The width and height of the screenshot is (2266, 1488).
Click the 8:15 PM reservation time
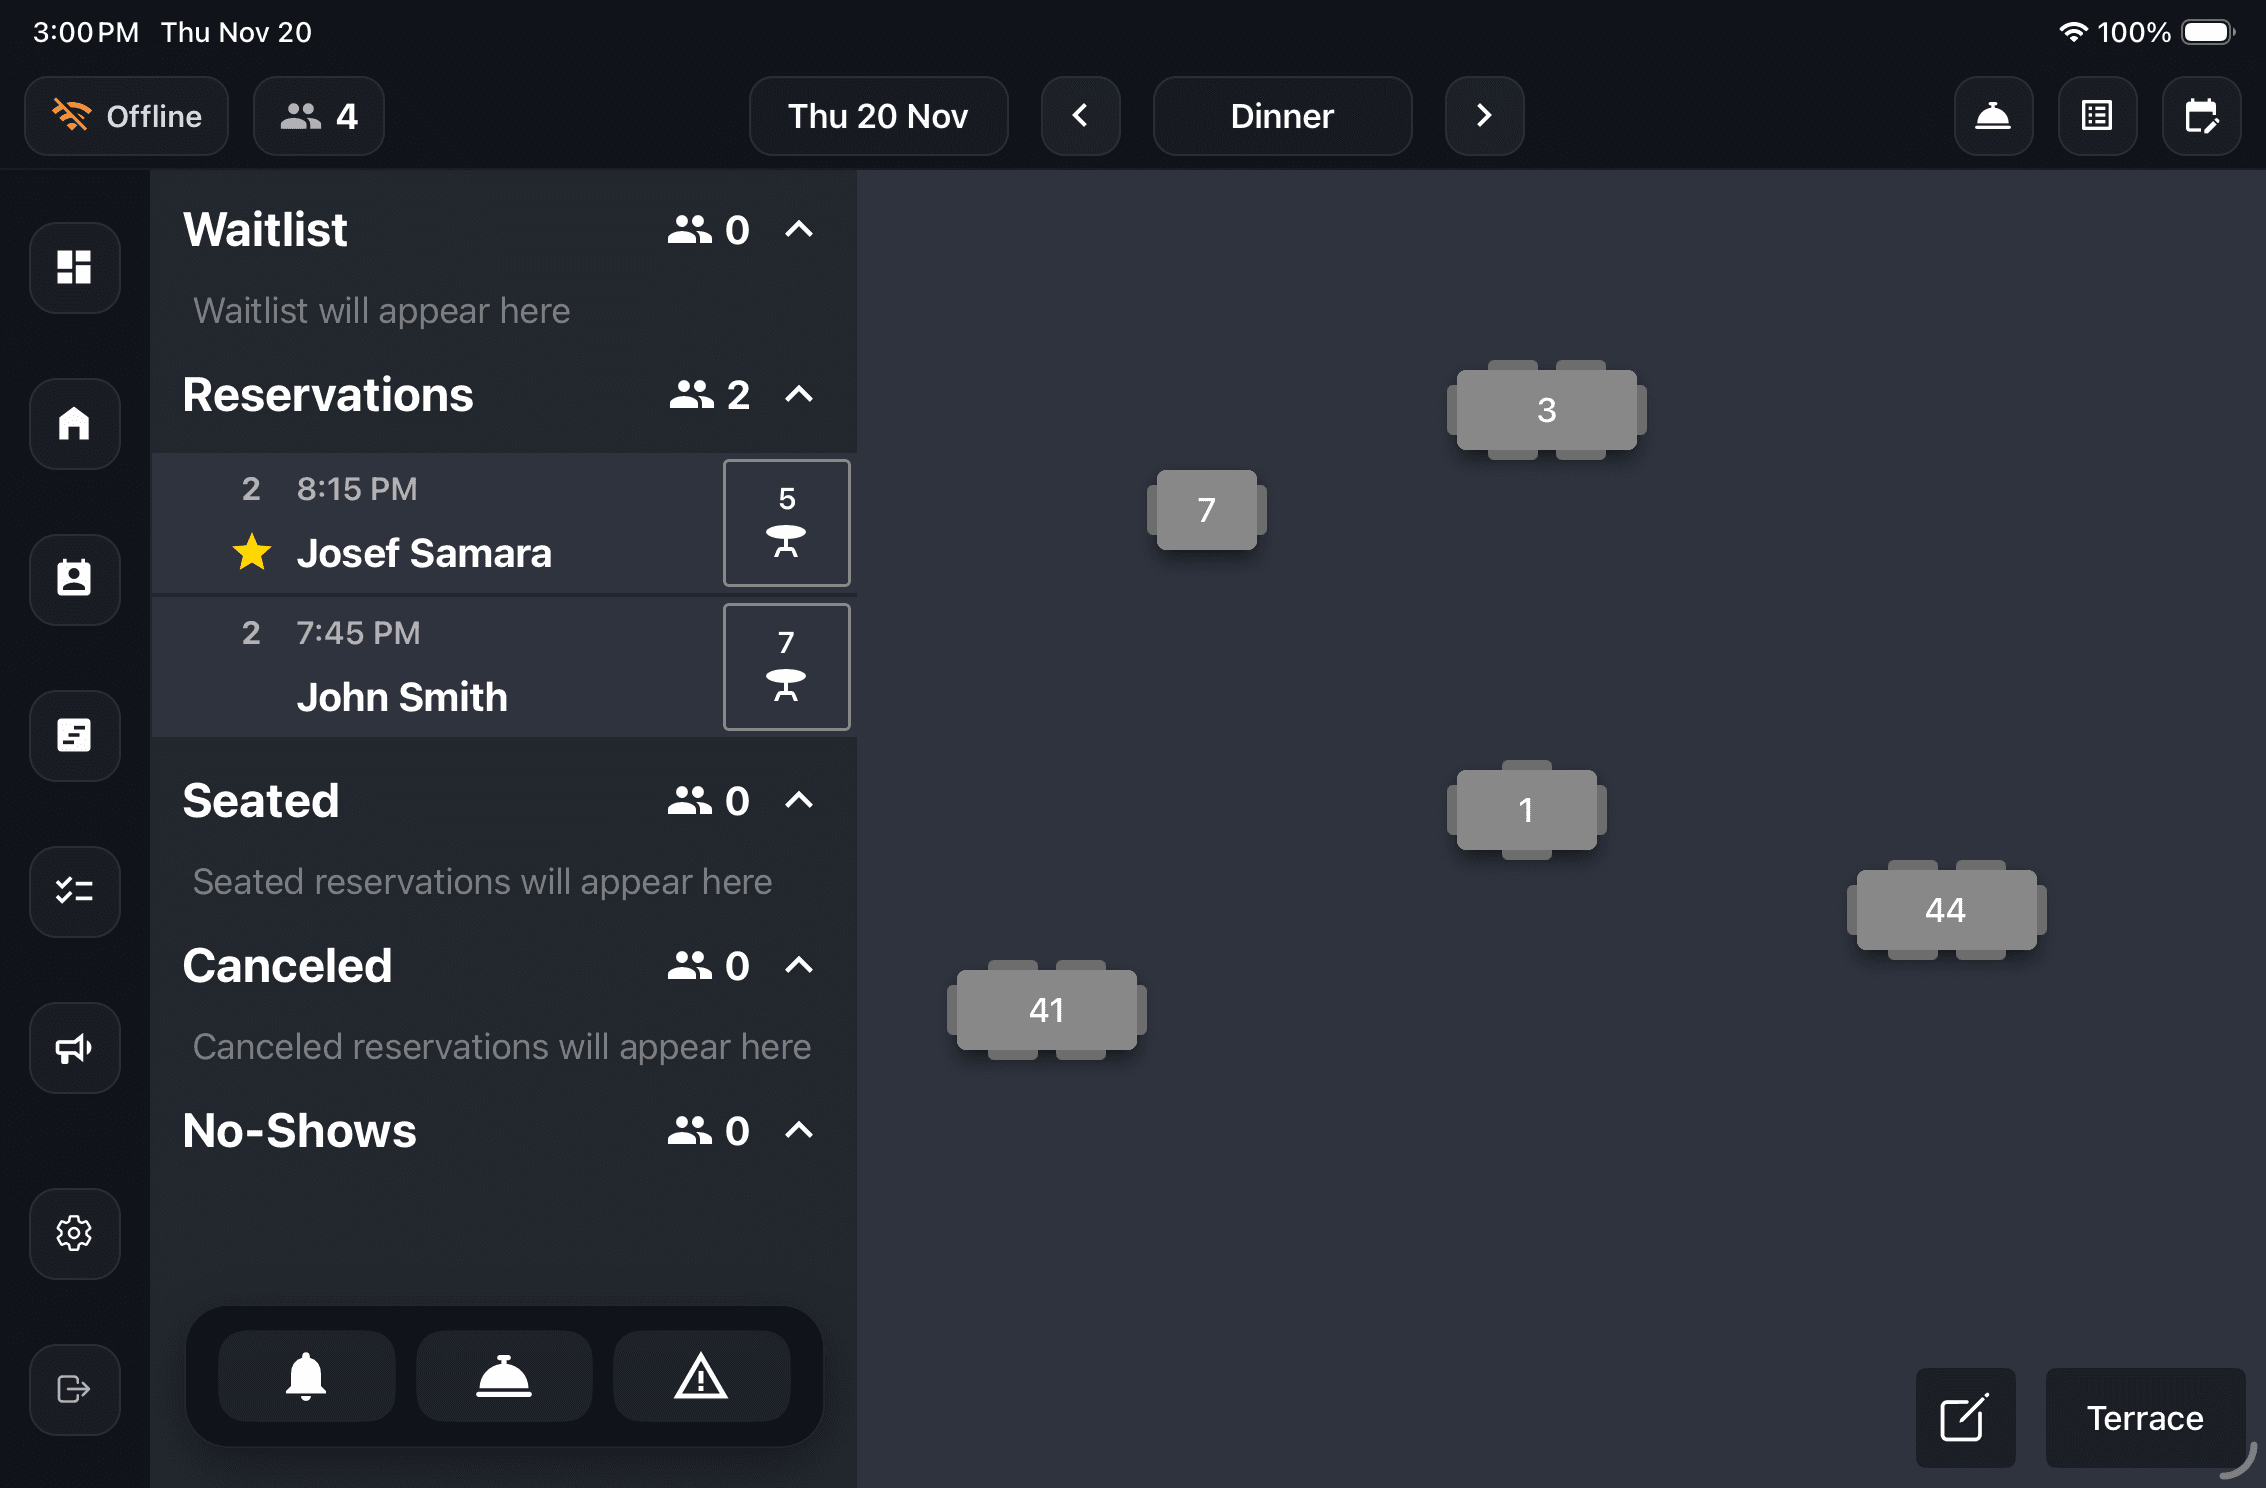tap(357, 489)
